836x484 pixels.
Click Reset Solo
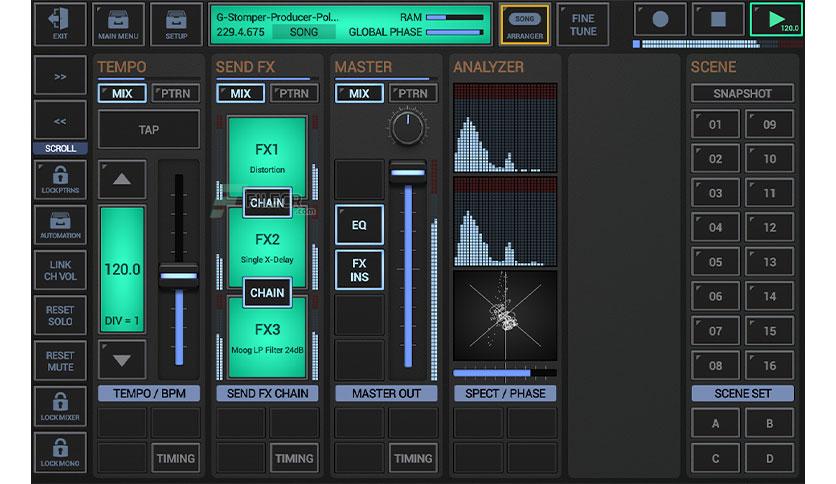60,316
